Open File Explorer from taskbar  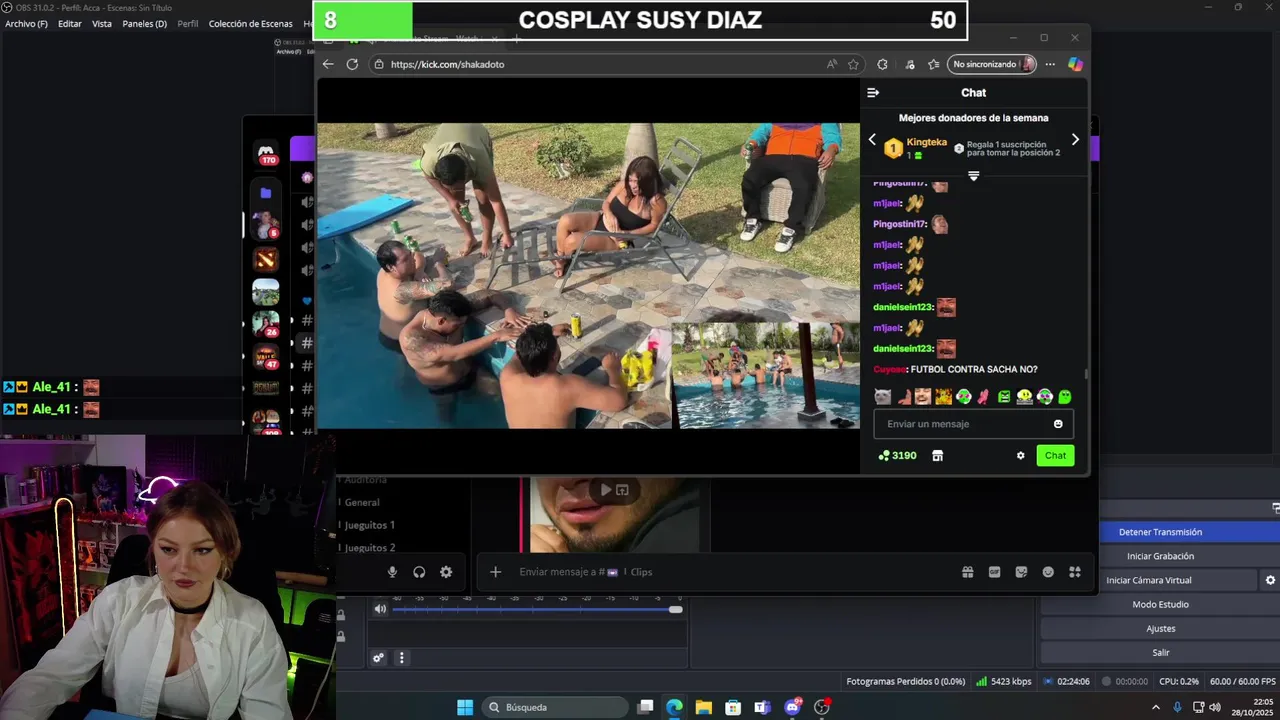(x=703, y=707)
